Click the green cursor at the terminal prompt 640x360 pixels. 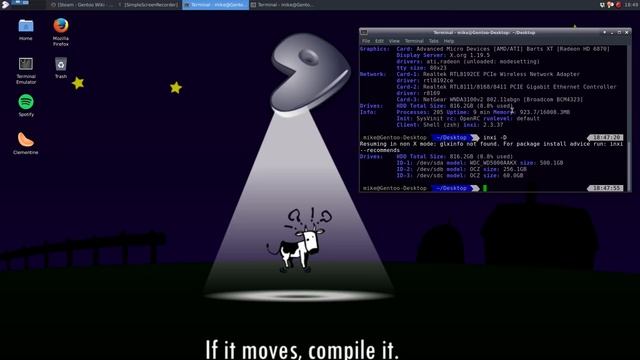tap(485, 188)
